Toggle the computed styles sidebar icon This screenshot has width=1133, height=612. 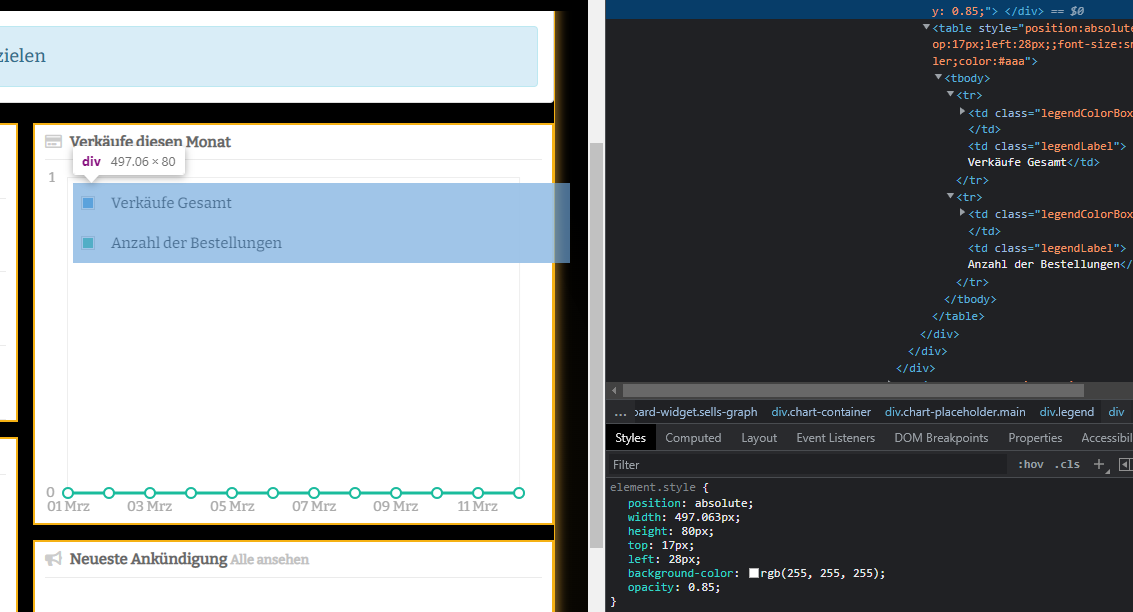point(1125,465)
